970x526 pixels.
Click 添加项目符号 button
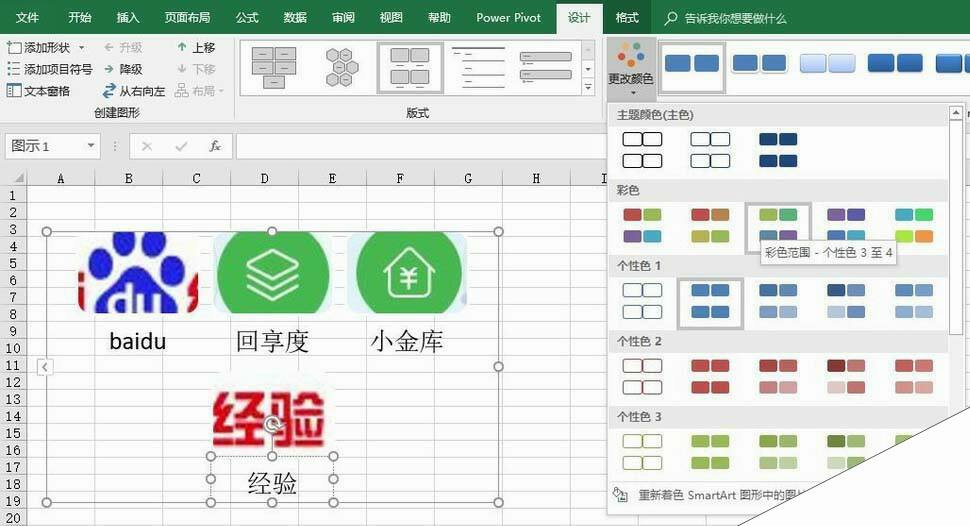tap(49, 69)
